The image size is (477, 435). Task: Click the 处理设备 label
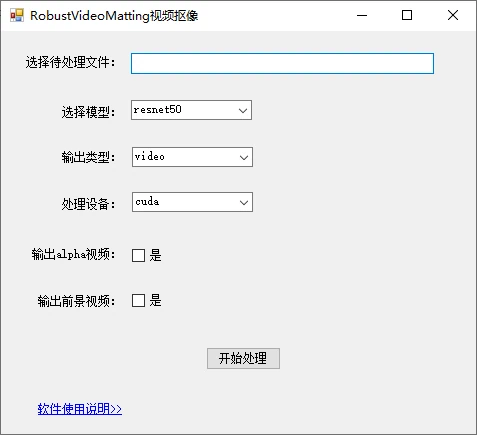click(x=89, y=204)
